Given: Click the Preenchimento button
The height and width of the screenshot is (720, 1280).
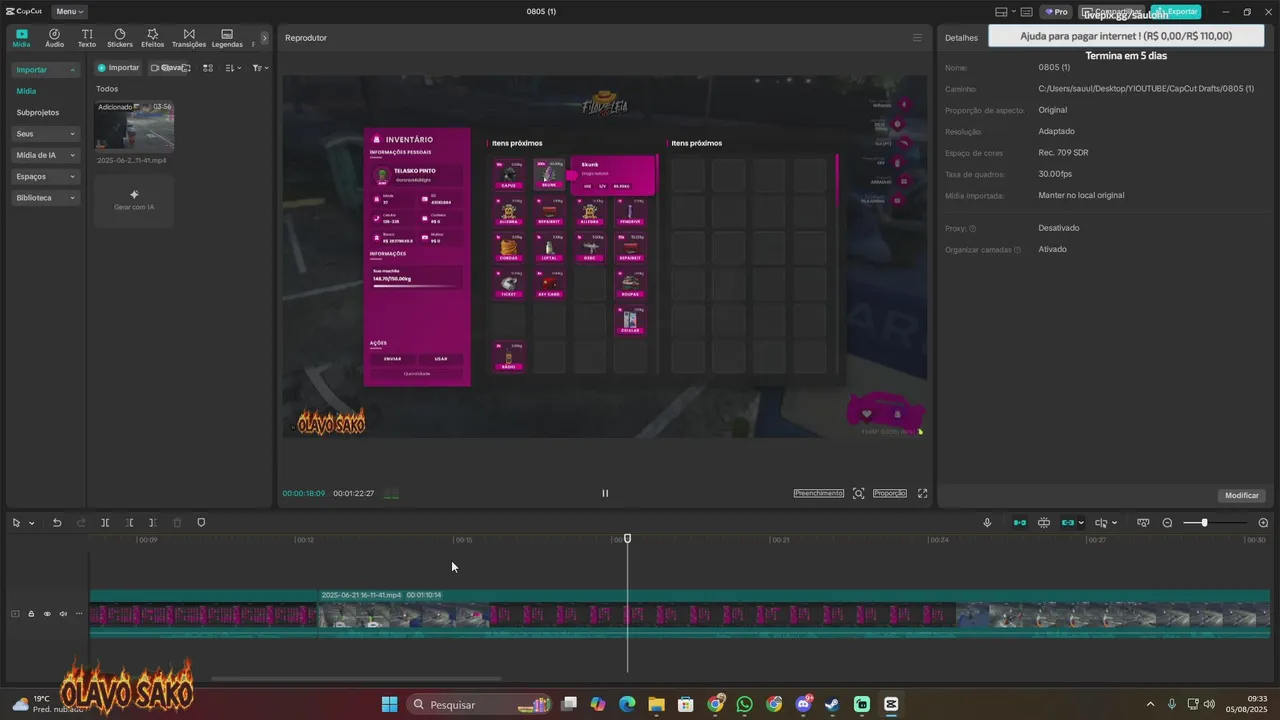Looking at the screenshot, I should 819,493.
